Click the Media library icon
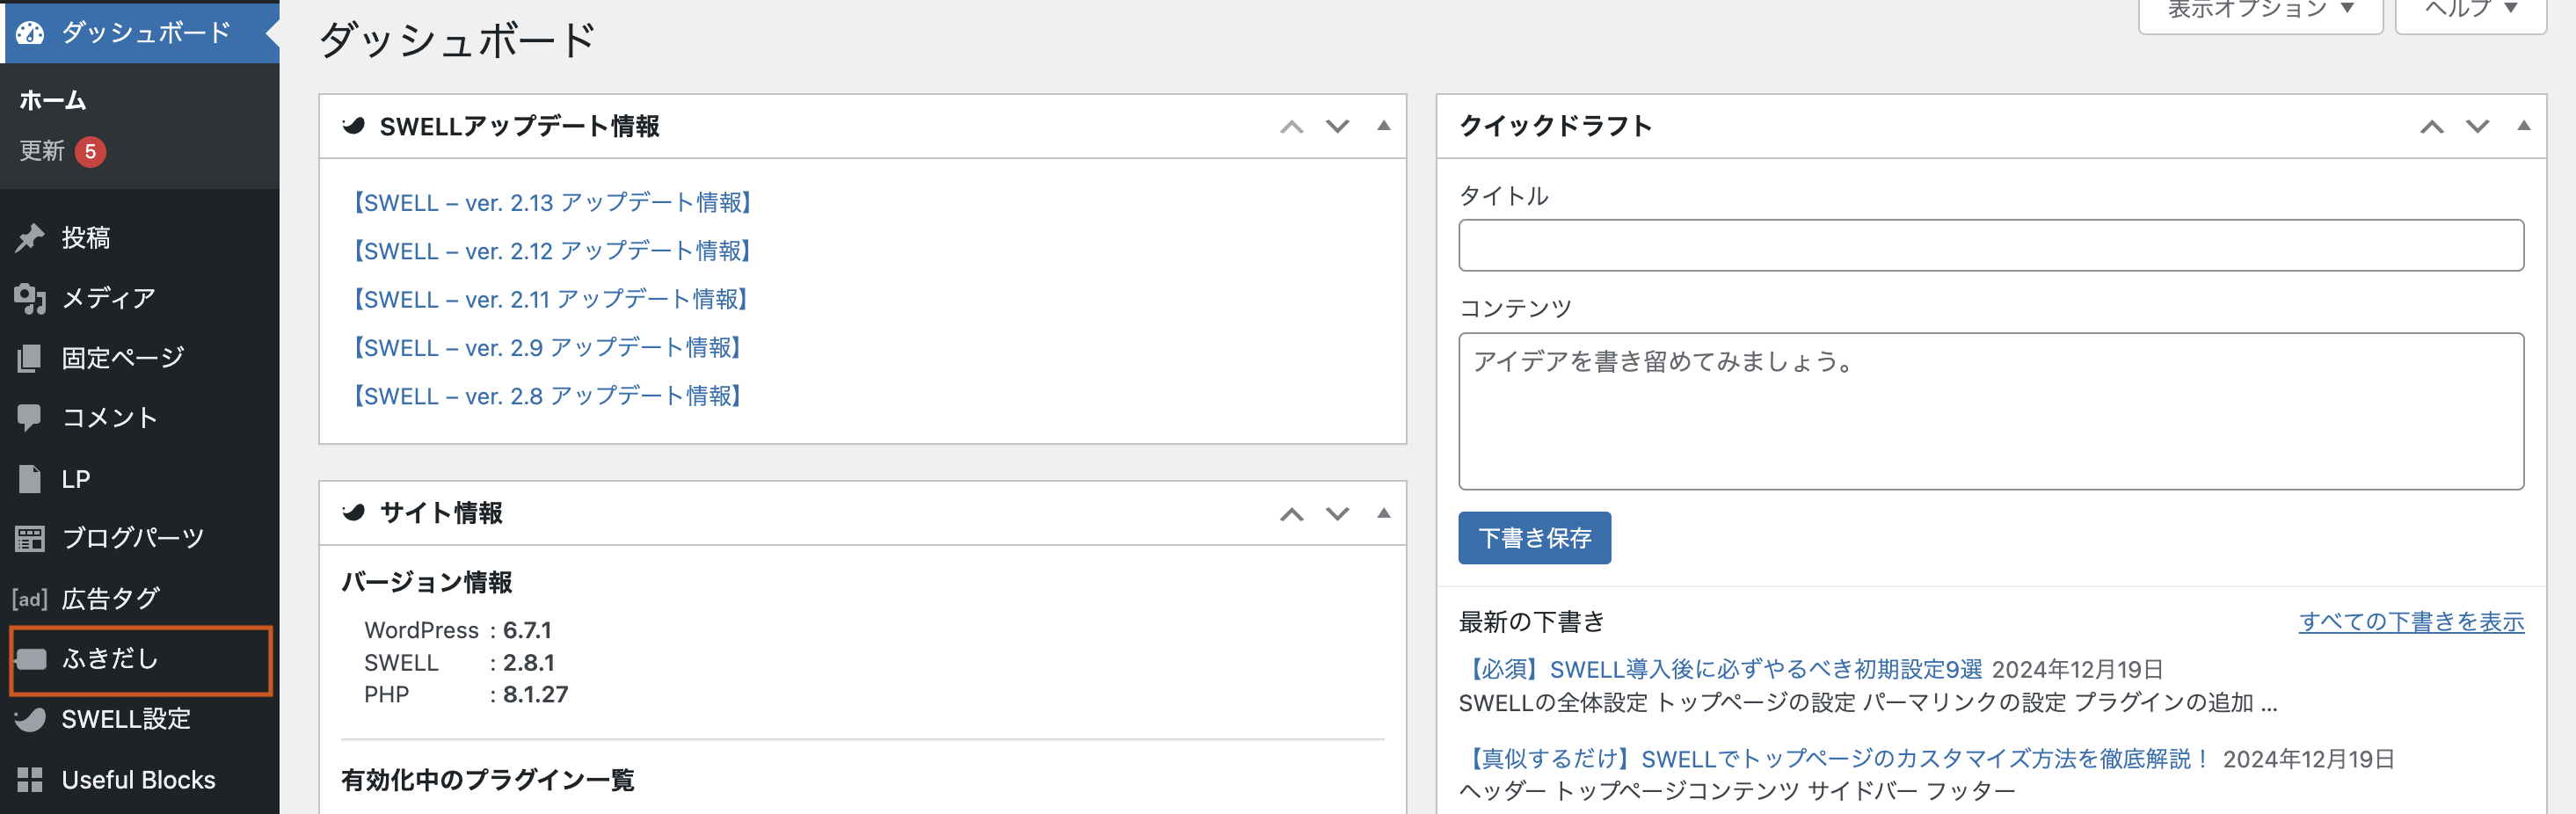The height and width of the screenshot is (814, 2576). click(30, 298)
